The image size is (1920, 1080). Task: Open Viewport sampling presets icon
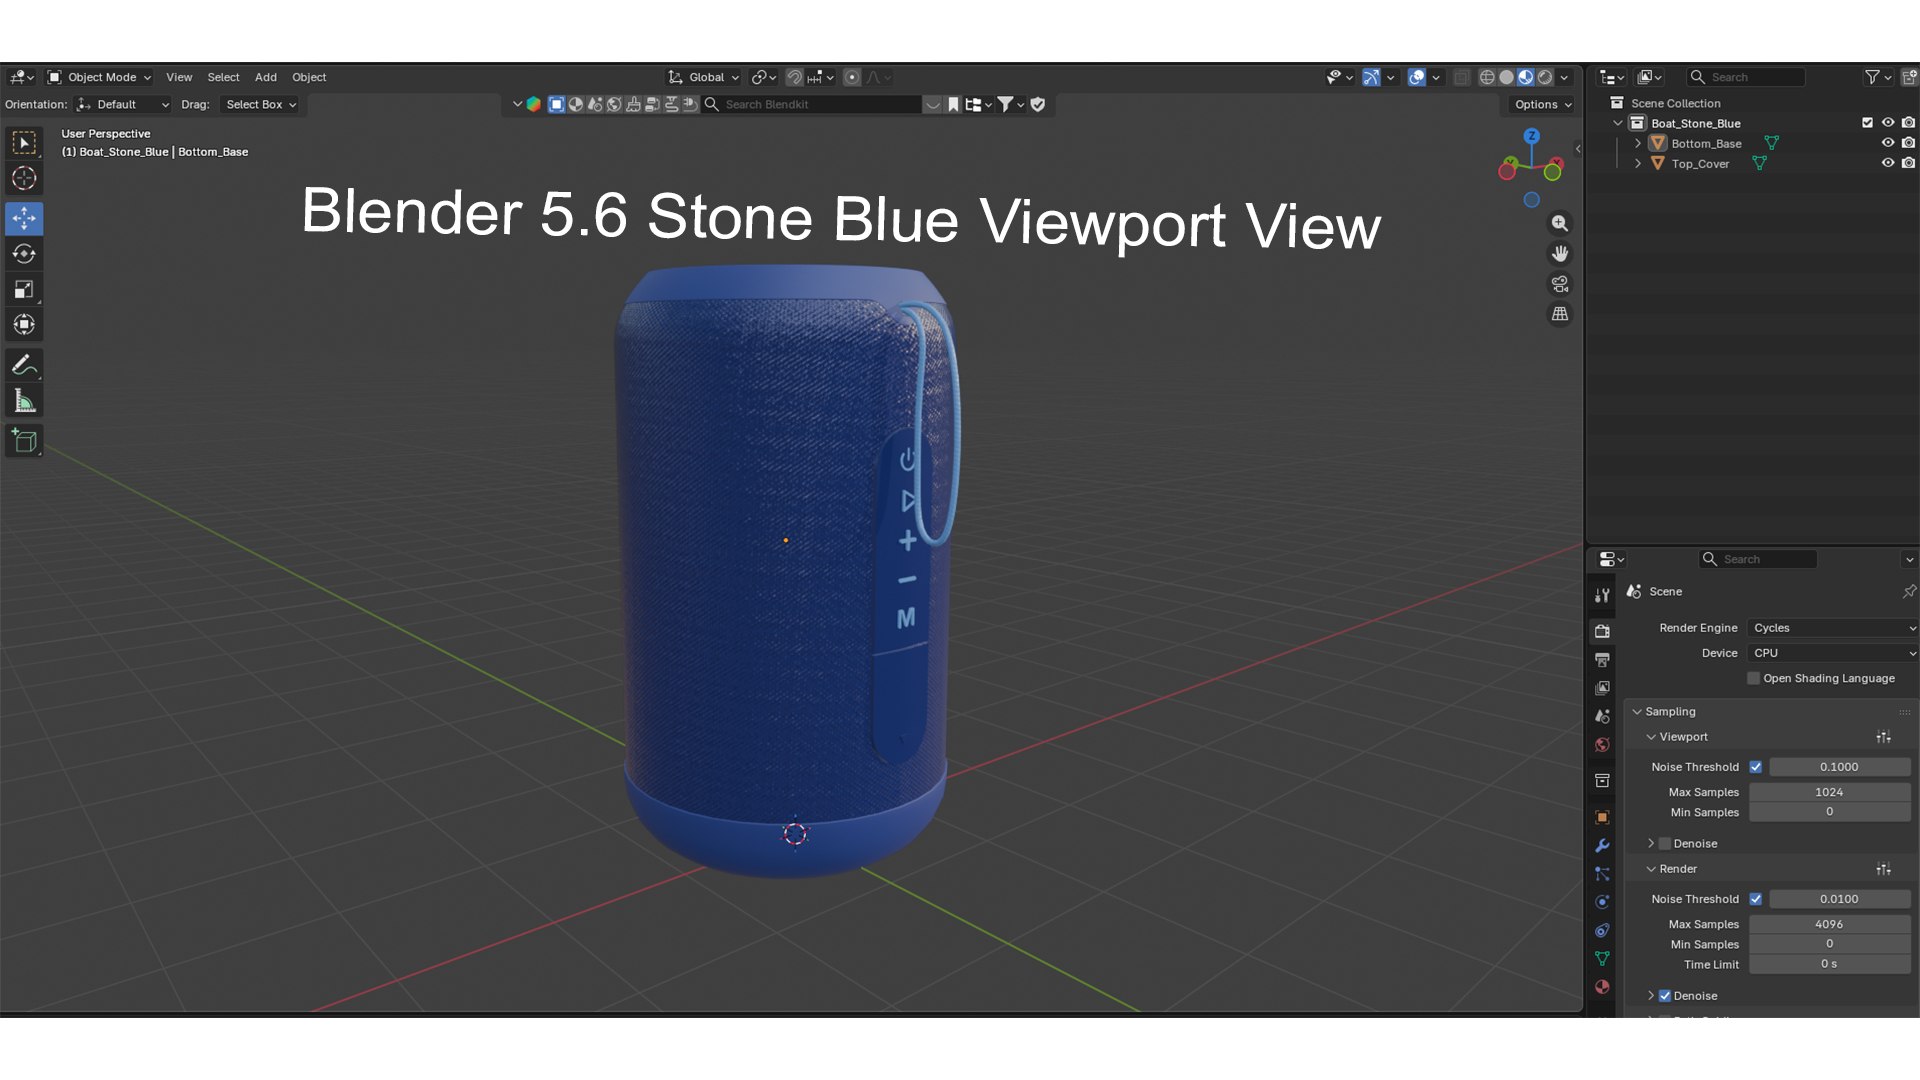coord(1883,737)
